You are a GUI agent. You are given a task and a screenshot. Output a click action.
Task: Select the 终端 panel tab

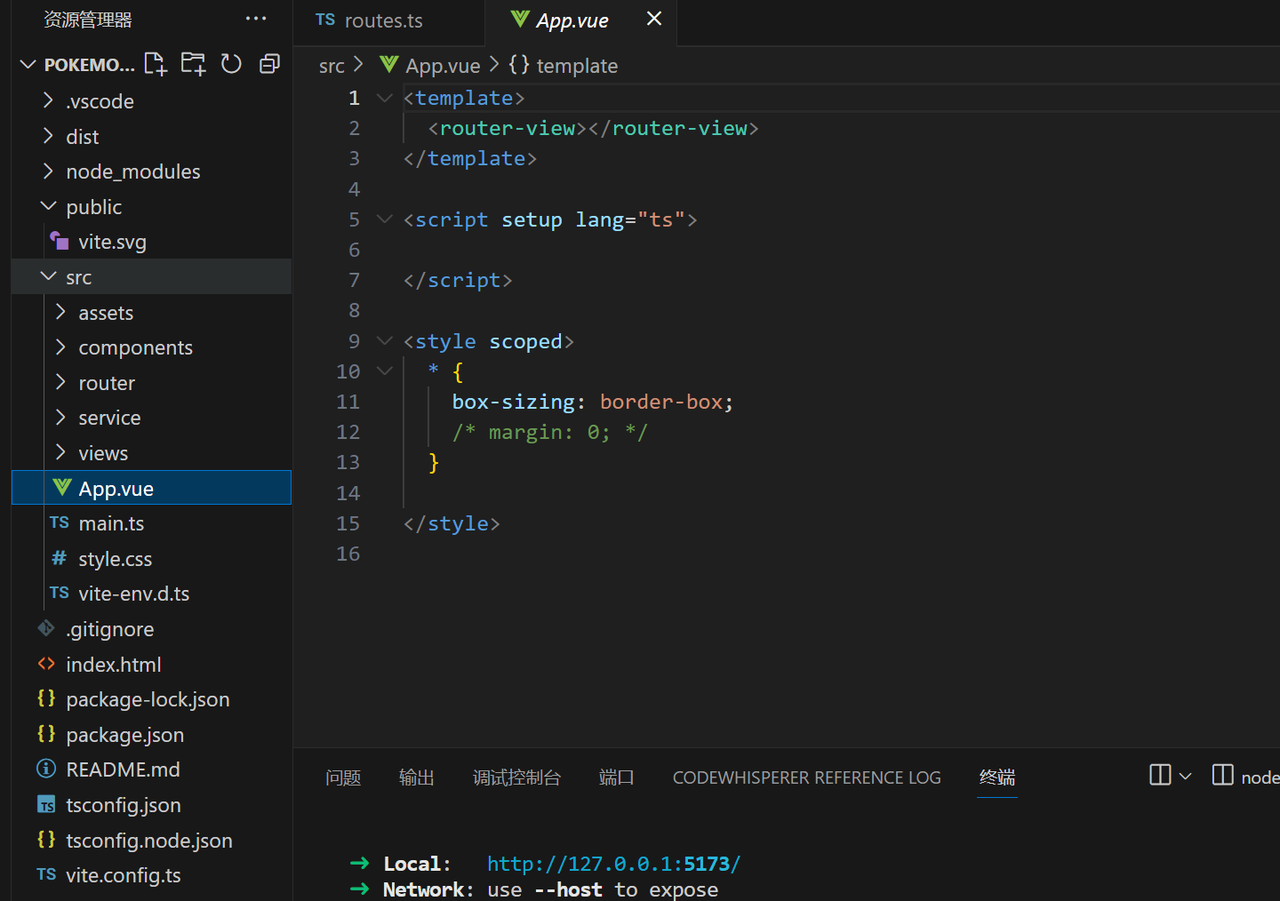(x=997, y=777)
